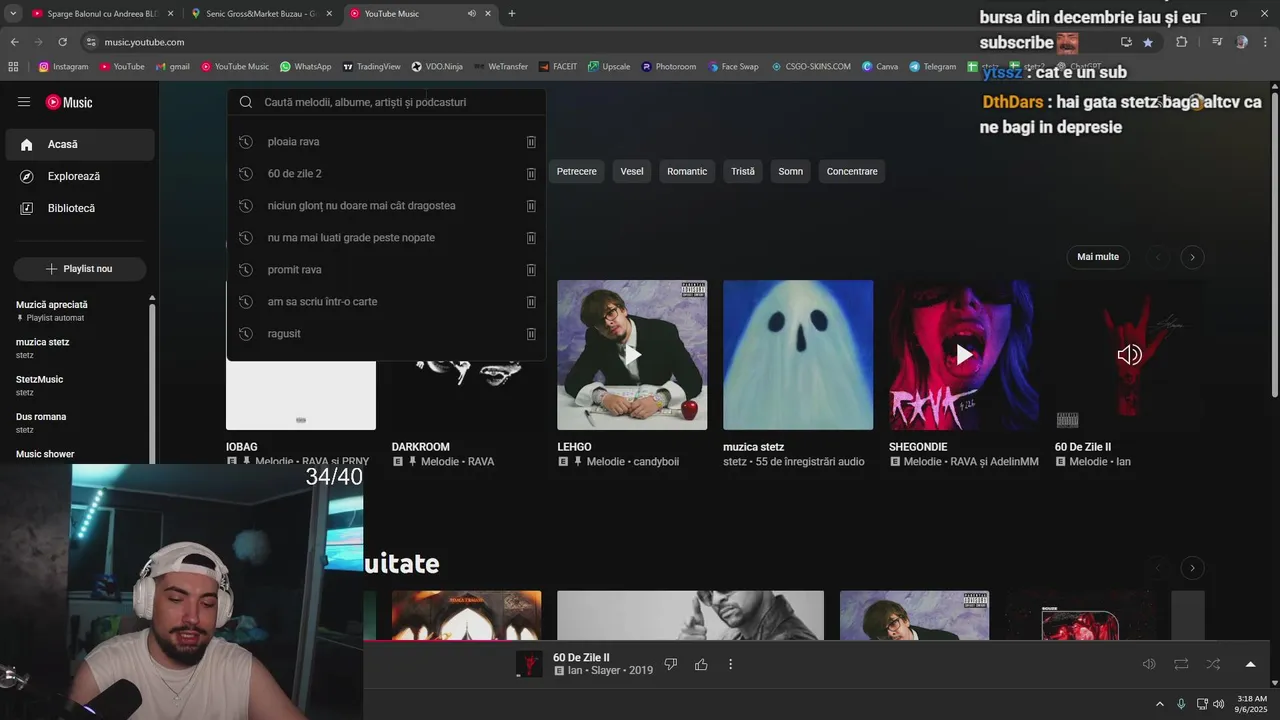The image size is (1280, 720).
Task: Open the tab search dropdown
Action: (x=13, y=14)
